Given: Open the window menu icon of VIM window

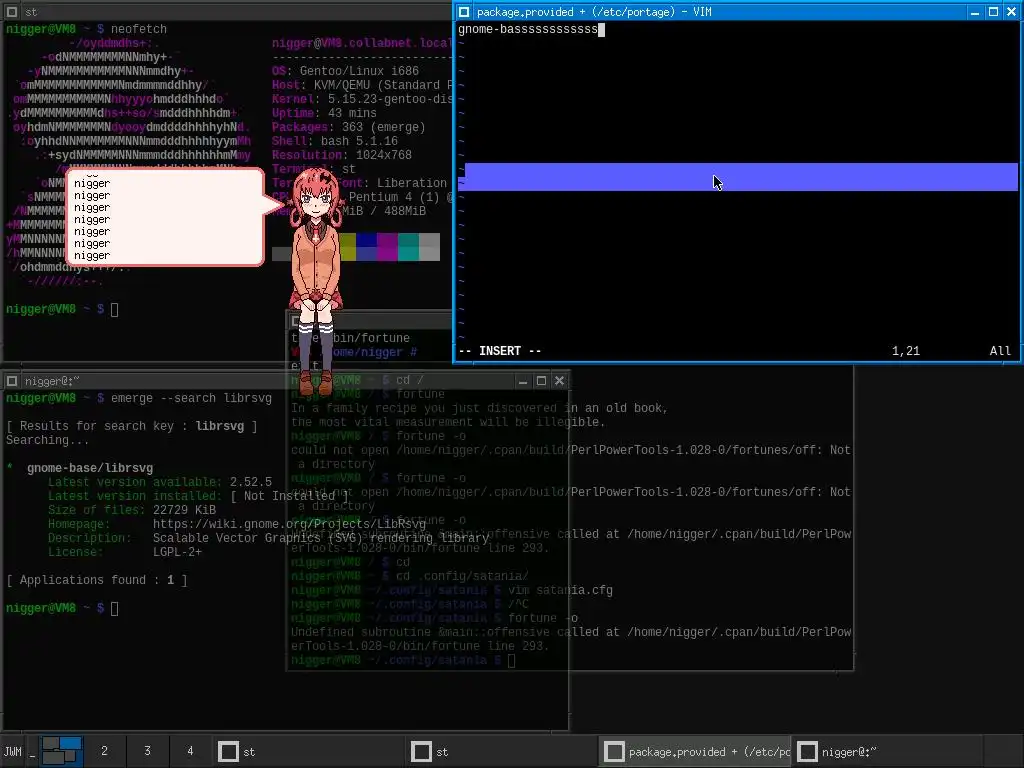Looking at the screenshot, I should click(464, 12).
